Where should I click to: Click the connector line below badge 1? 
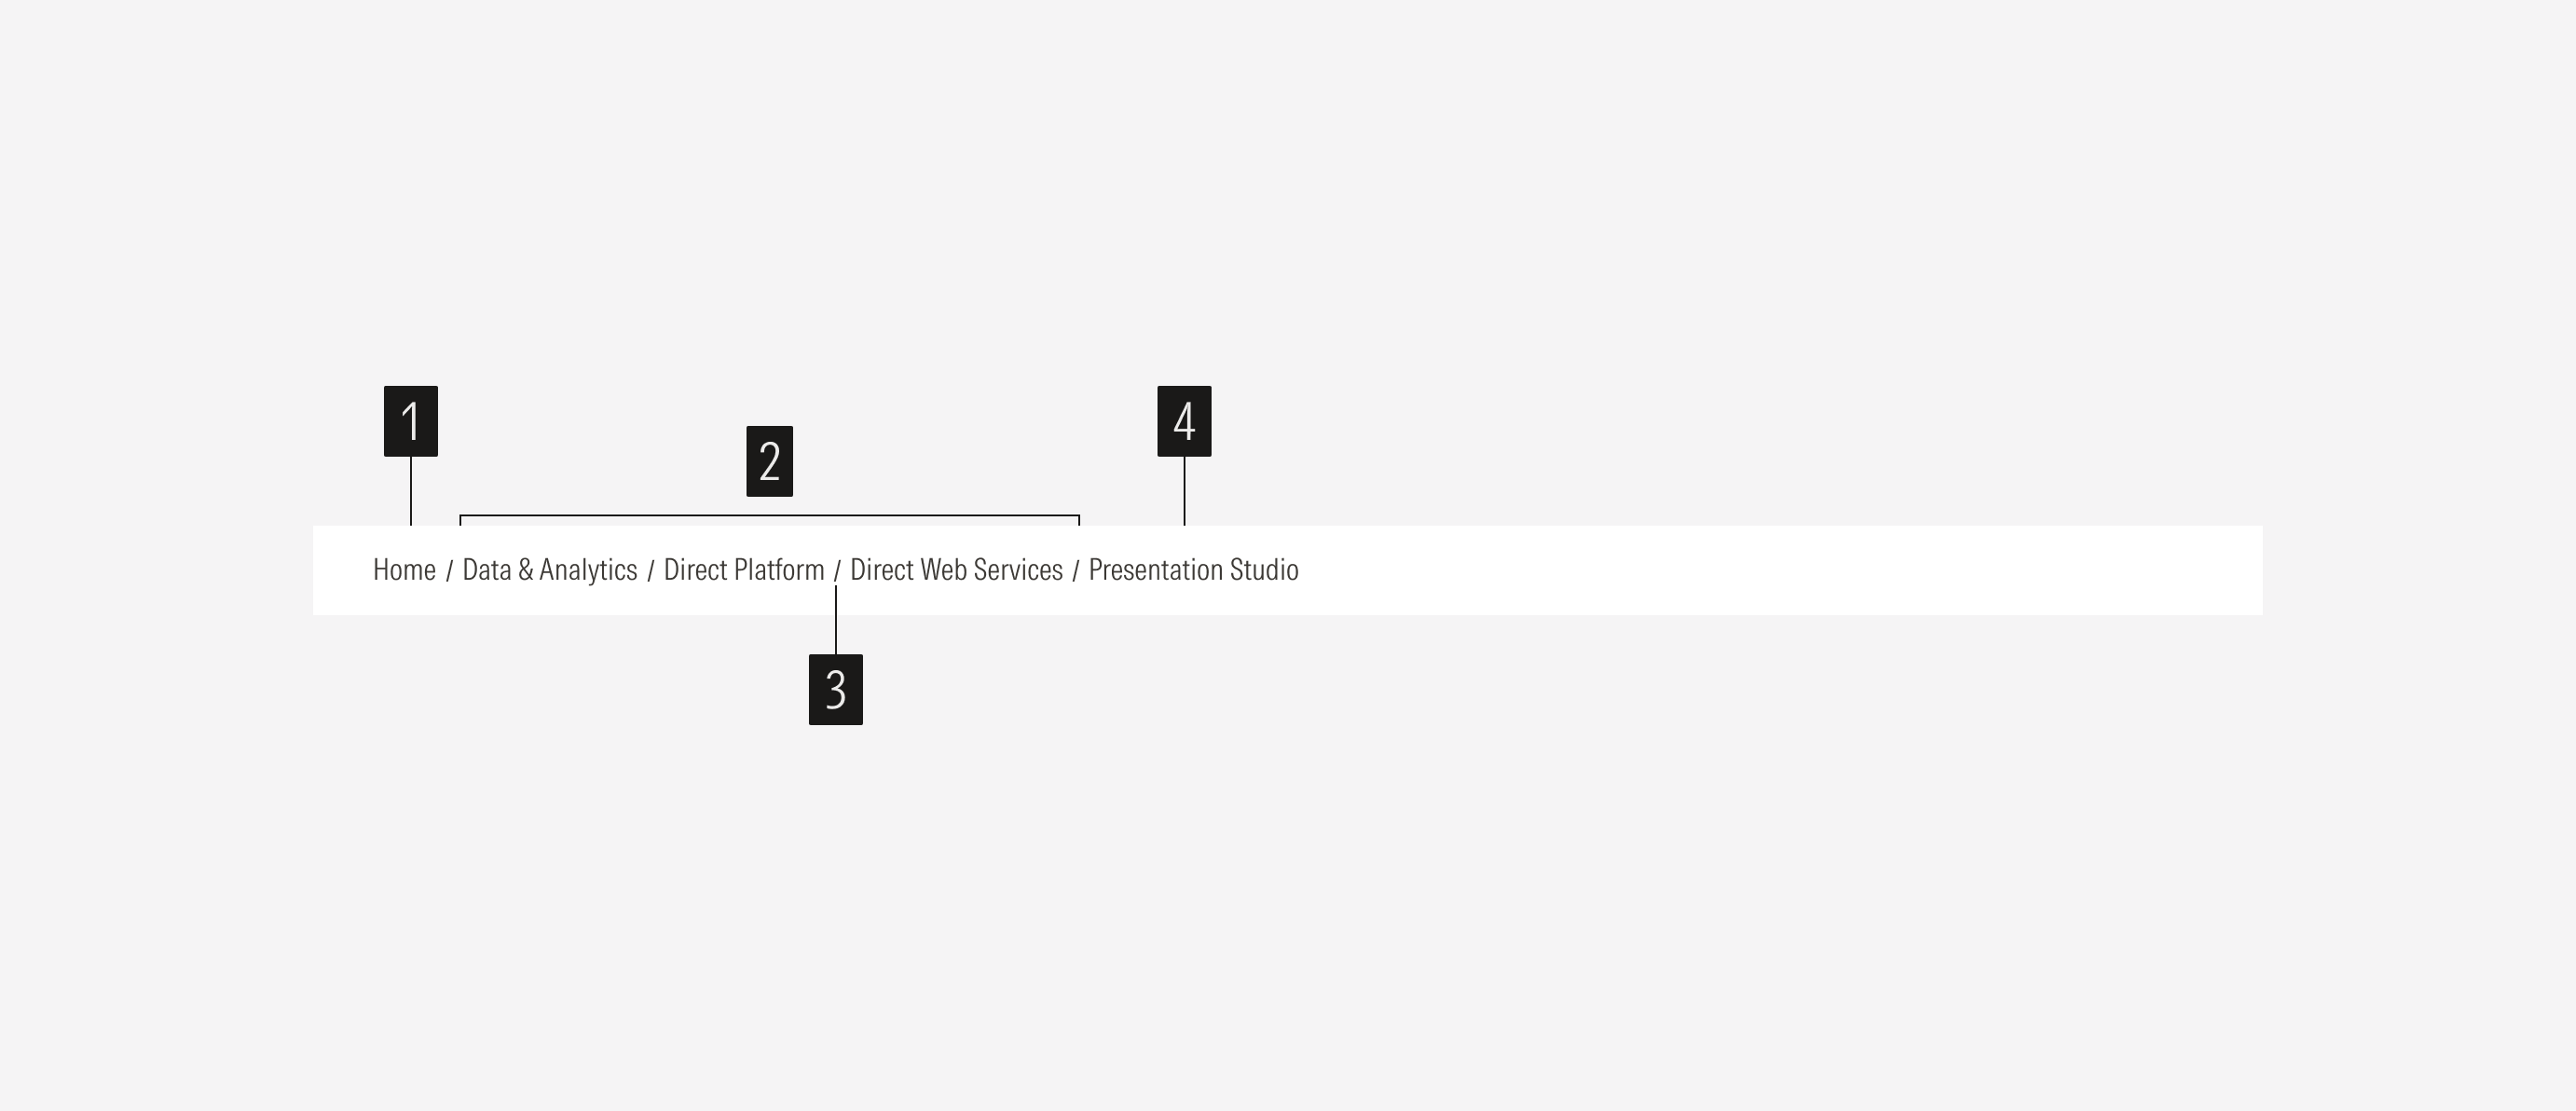click(411, 490)
